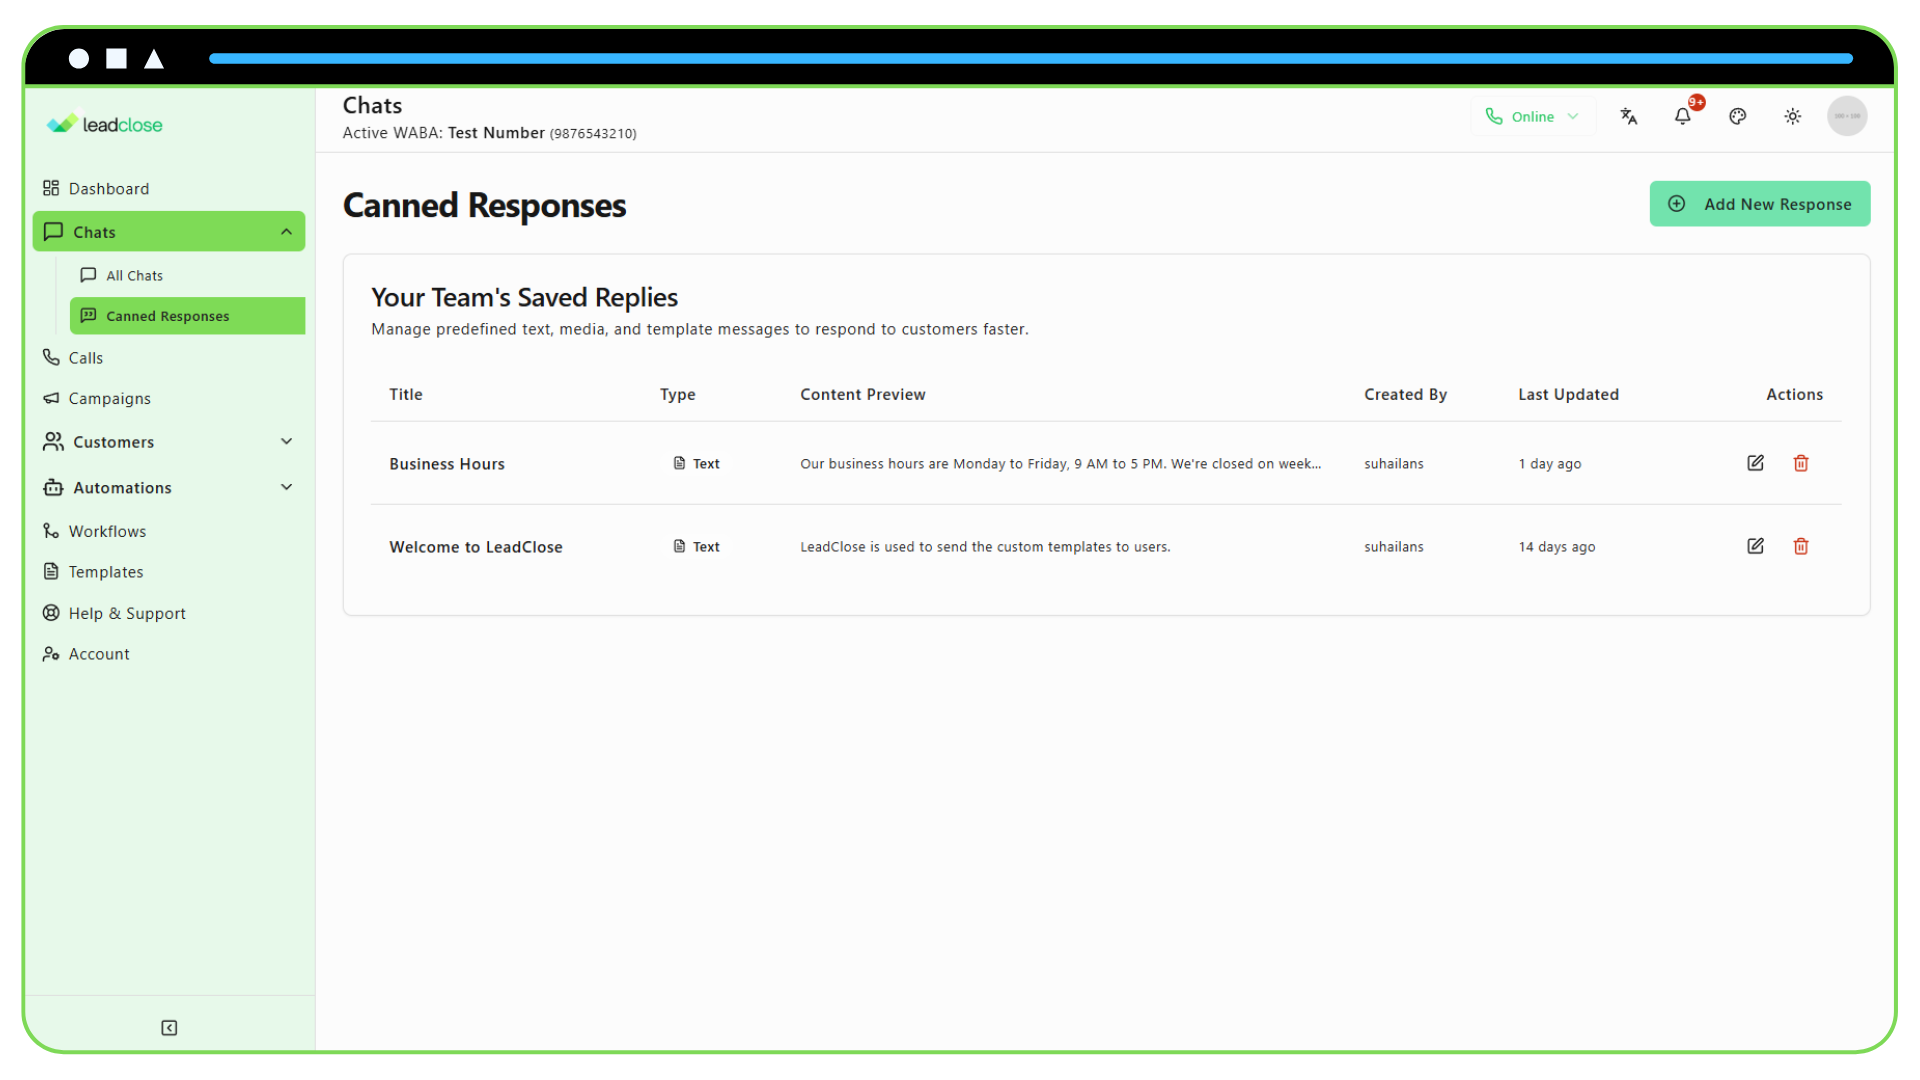Collapse the sidebar with the arrow toggle
Viewport: 1920px width, 1080px height.
[168, 1027]
